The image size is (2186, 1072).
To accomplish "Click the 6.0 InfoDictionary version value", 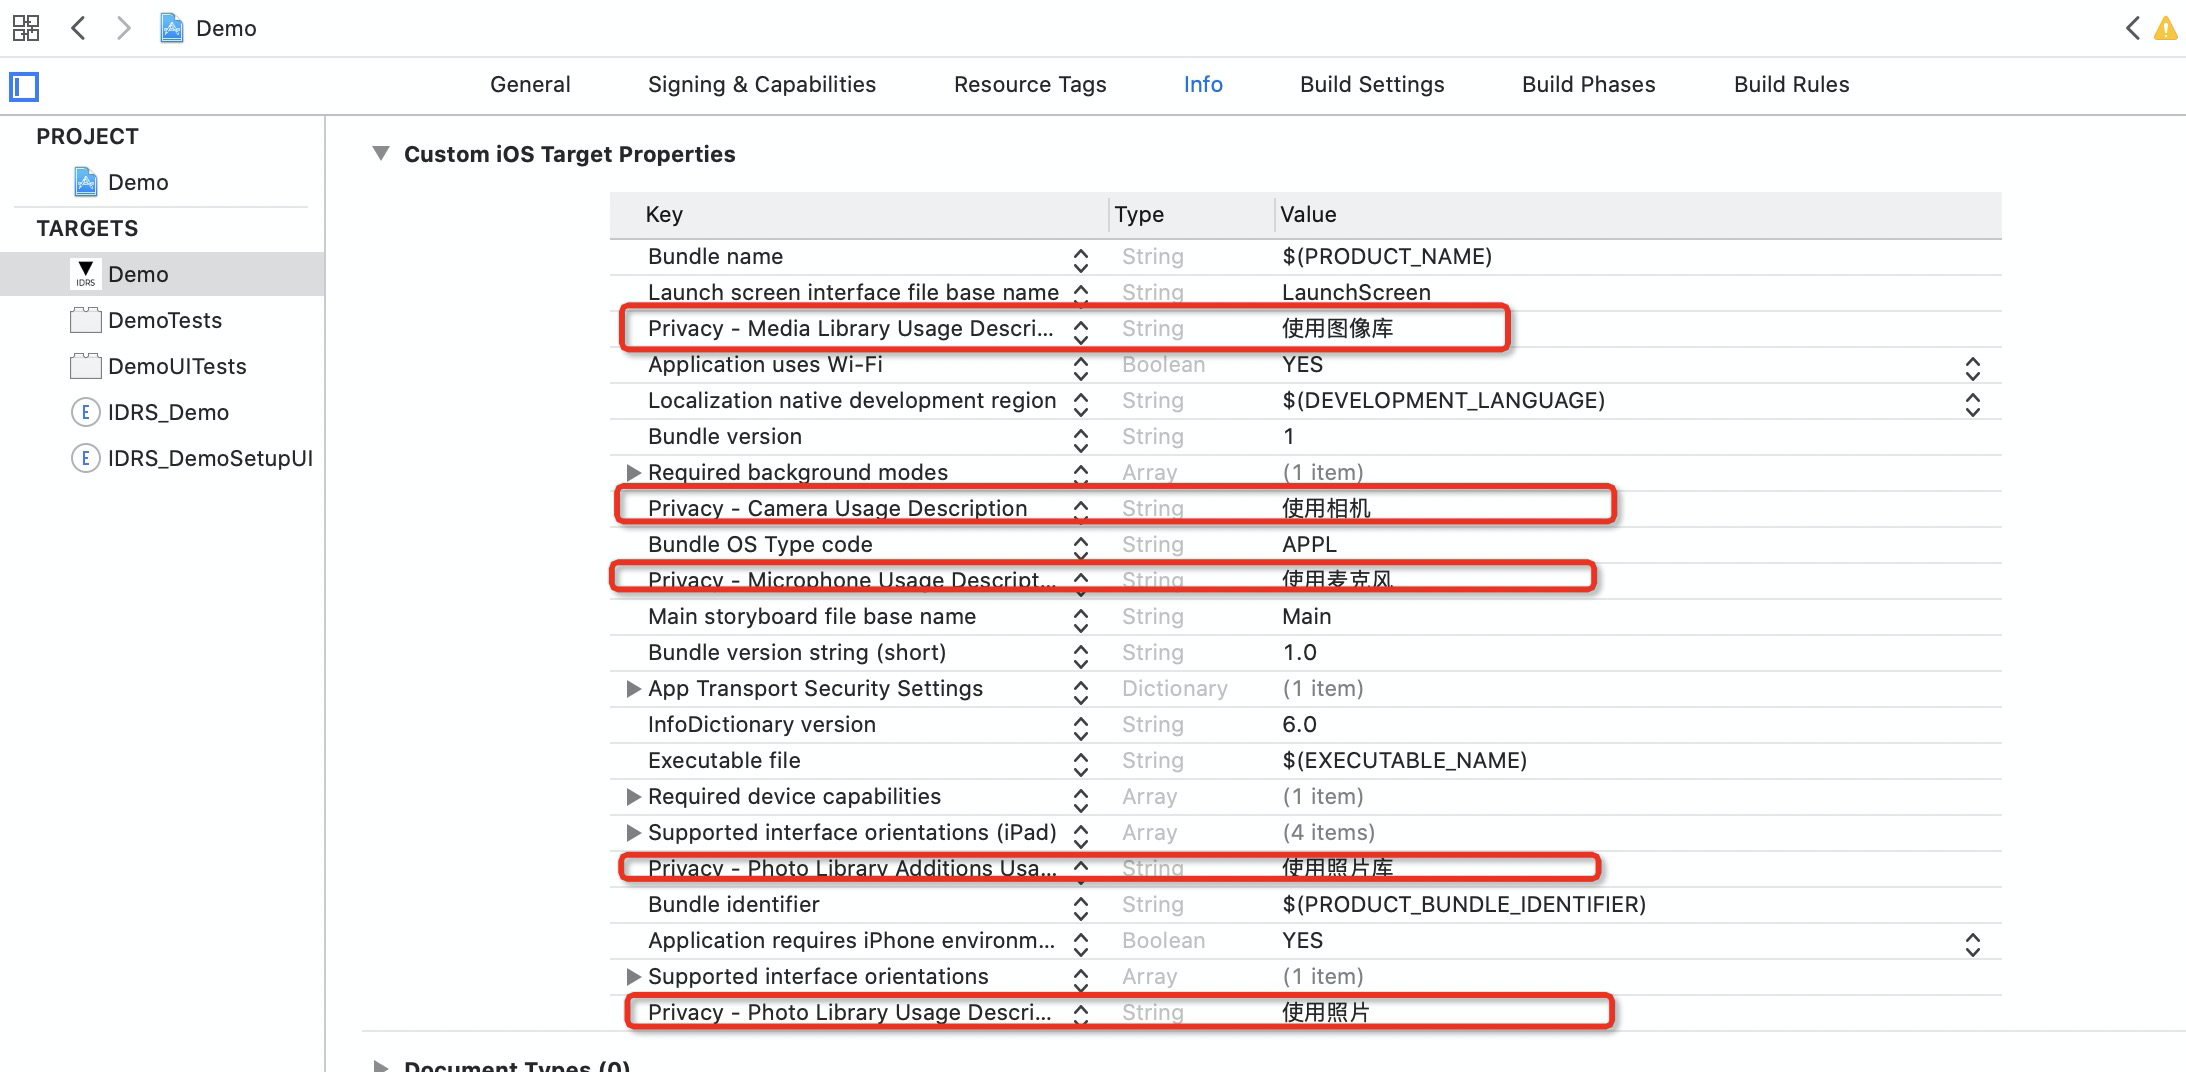I will pyautogui.click(x=1299, y=725).
